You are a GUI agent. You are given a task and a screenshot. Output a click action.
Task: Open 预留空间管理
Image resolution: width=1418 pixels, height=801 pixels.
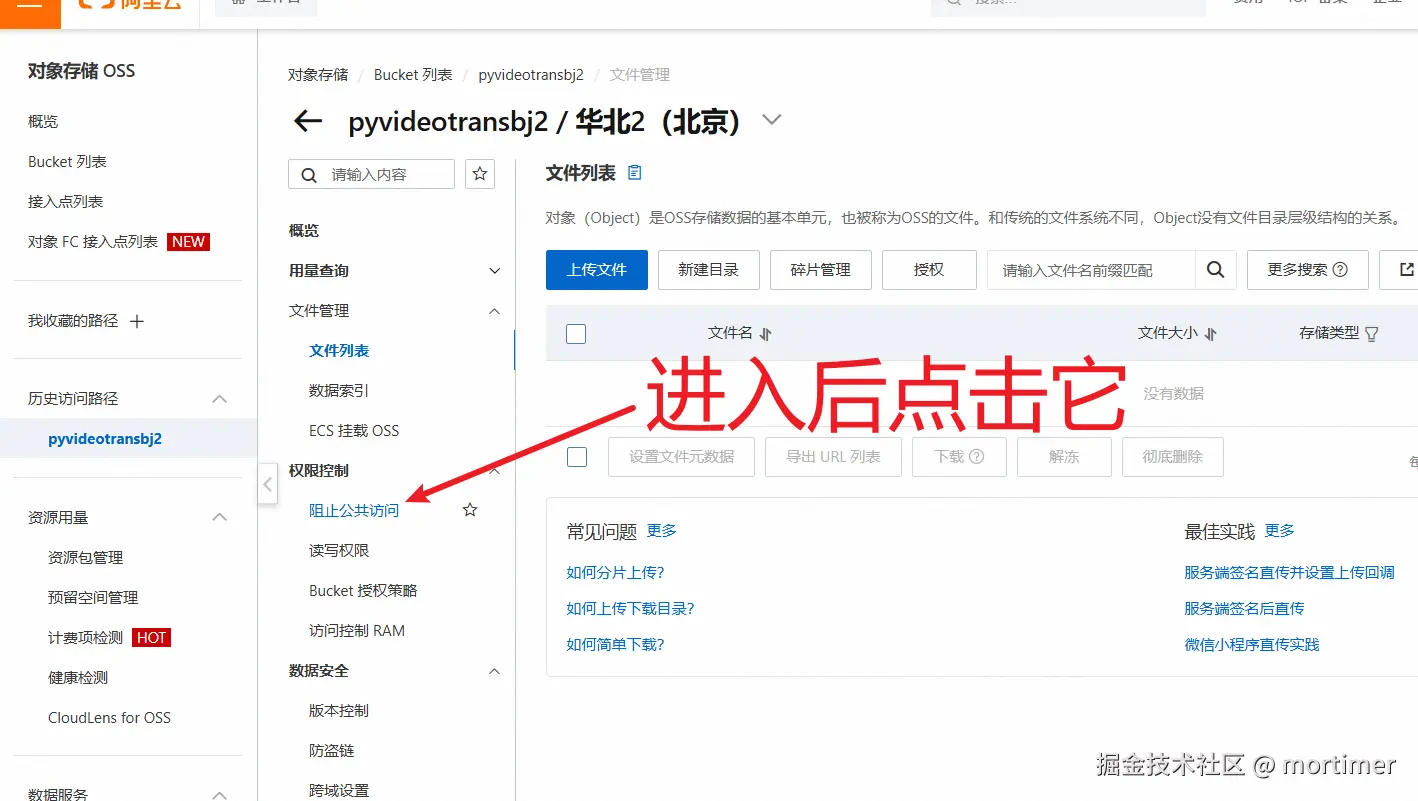coord(93,597)
